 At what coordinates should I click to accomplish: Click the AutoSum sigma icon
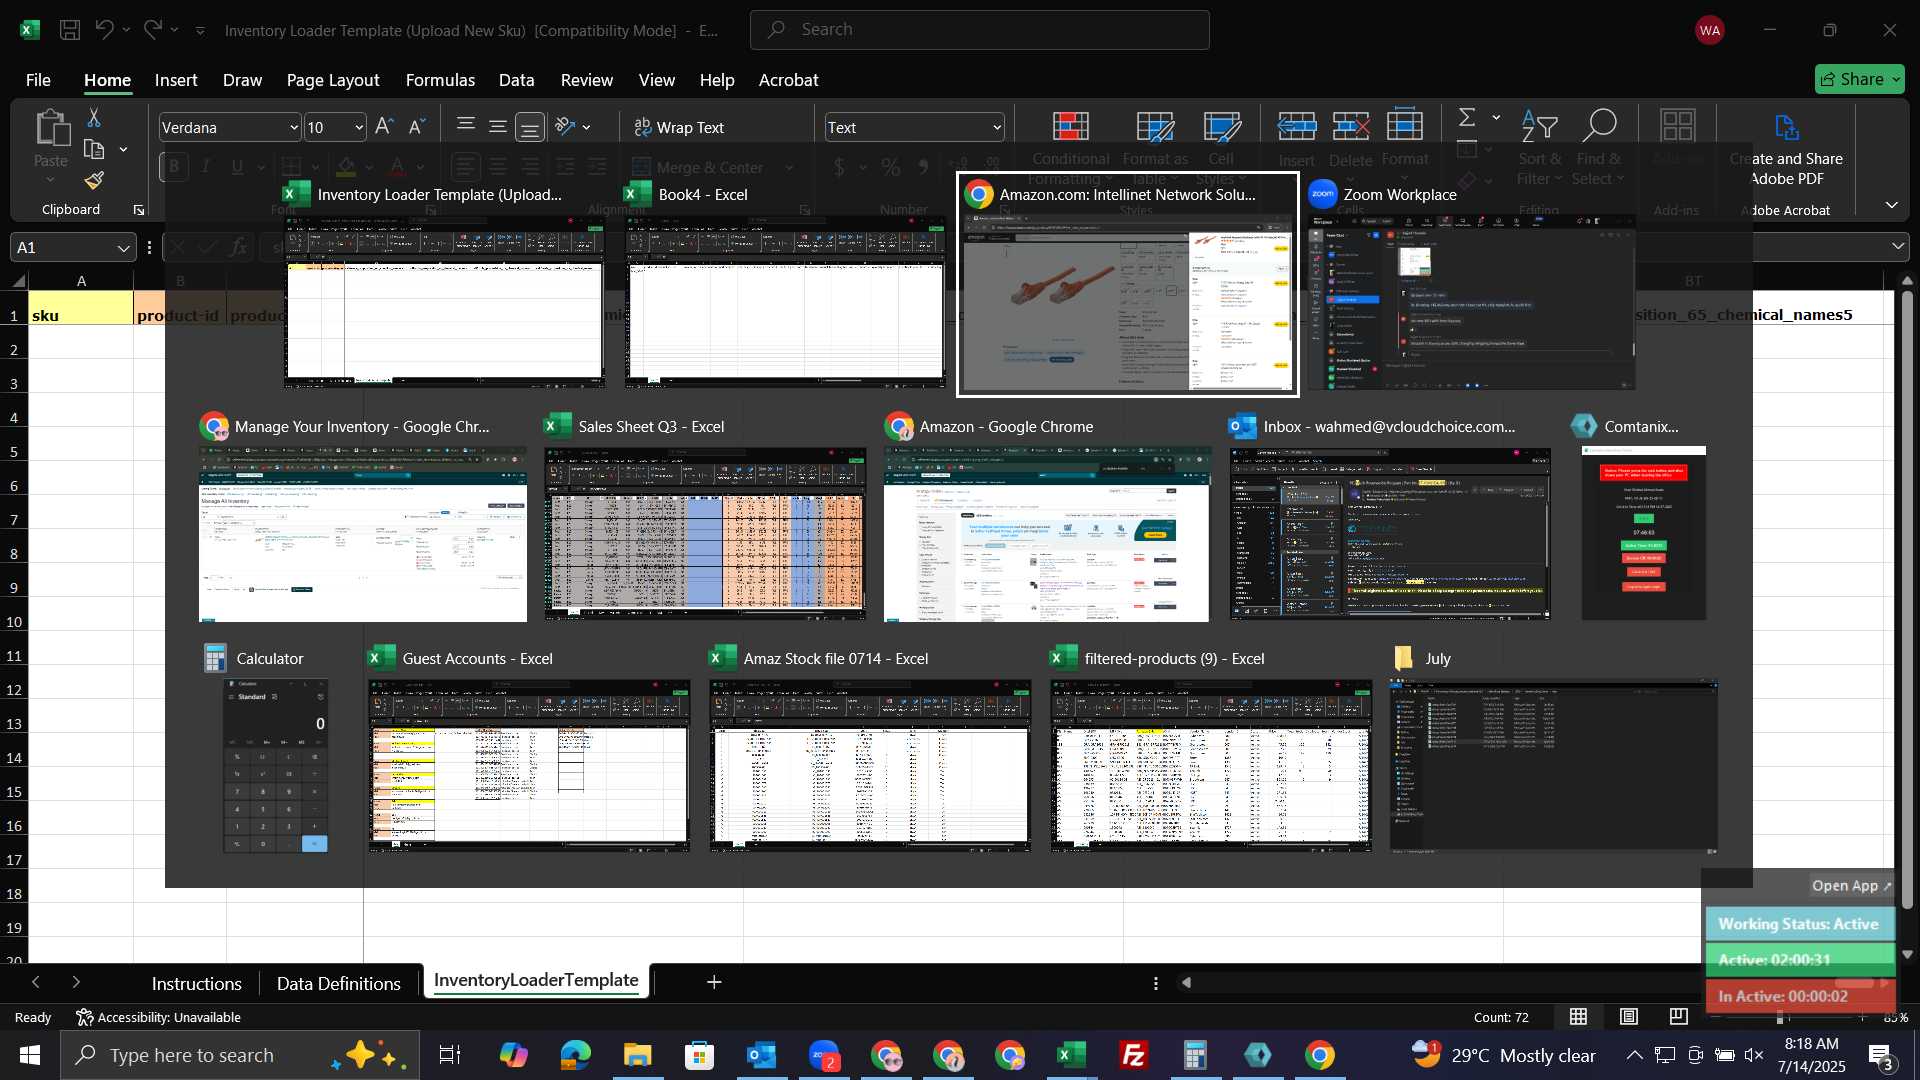coord(1467,118)
